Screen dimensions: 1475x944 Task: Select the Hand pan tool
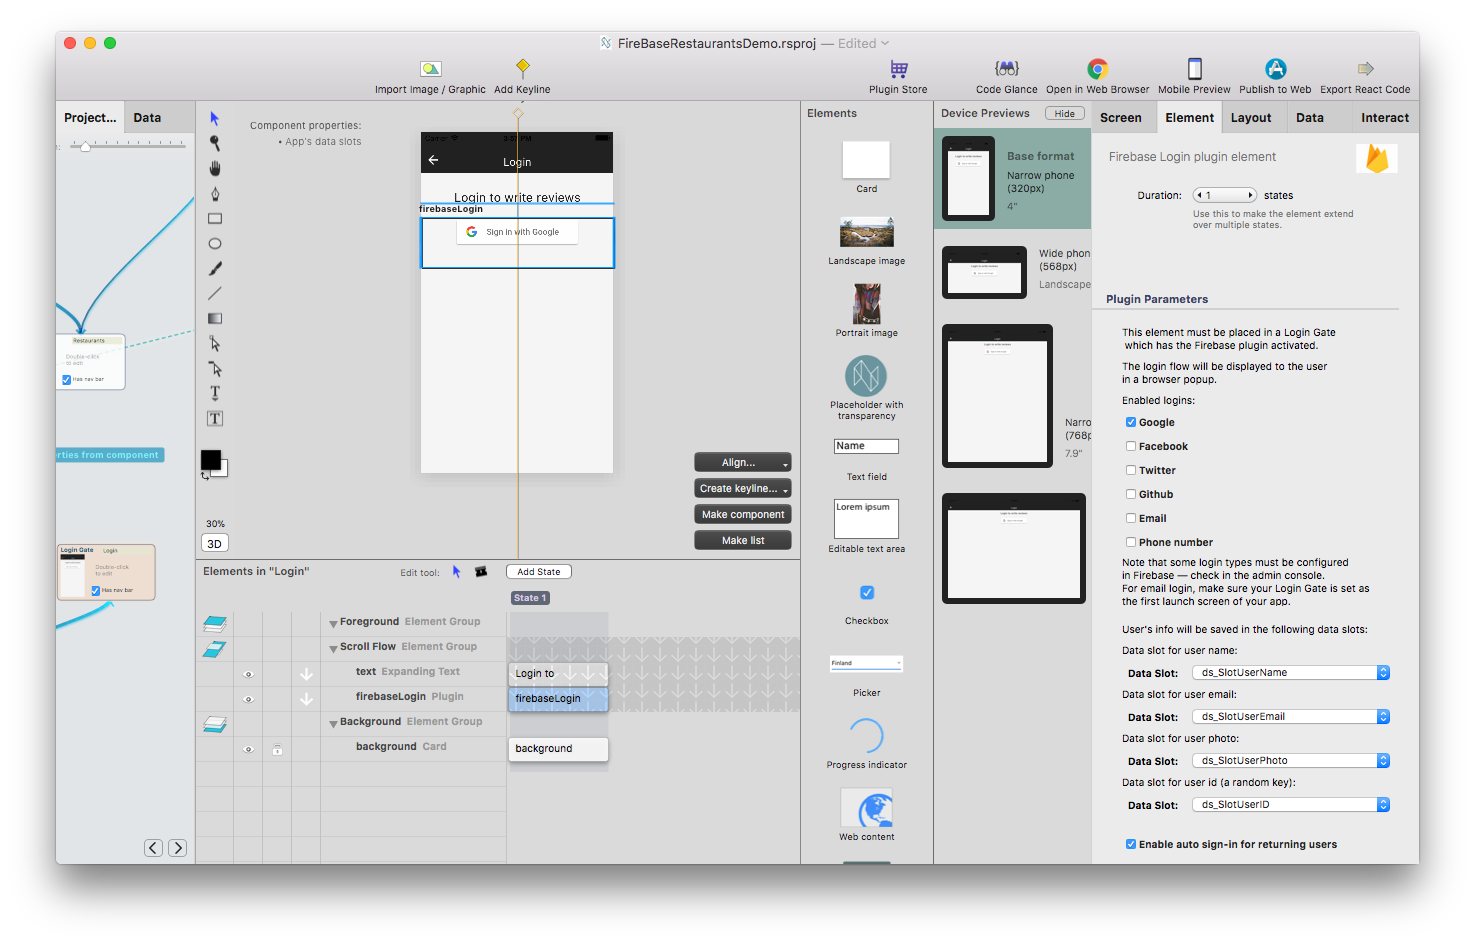[x=215, y=169]
